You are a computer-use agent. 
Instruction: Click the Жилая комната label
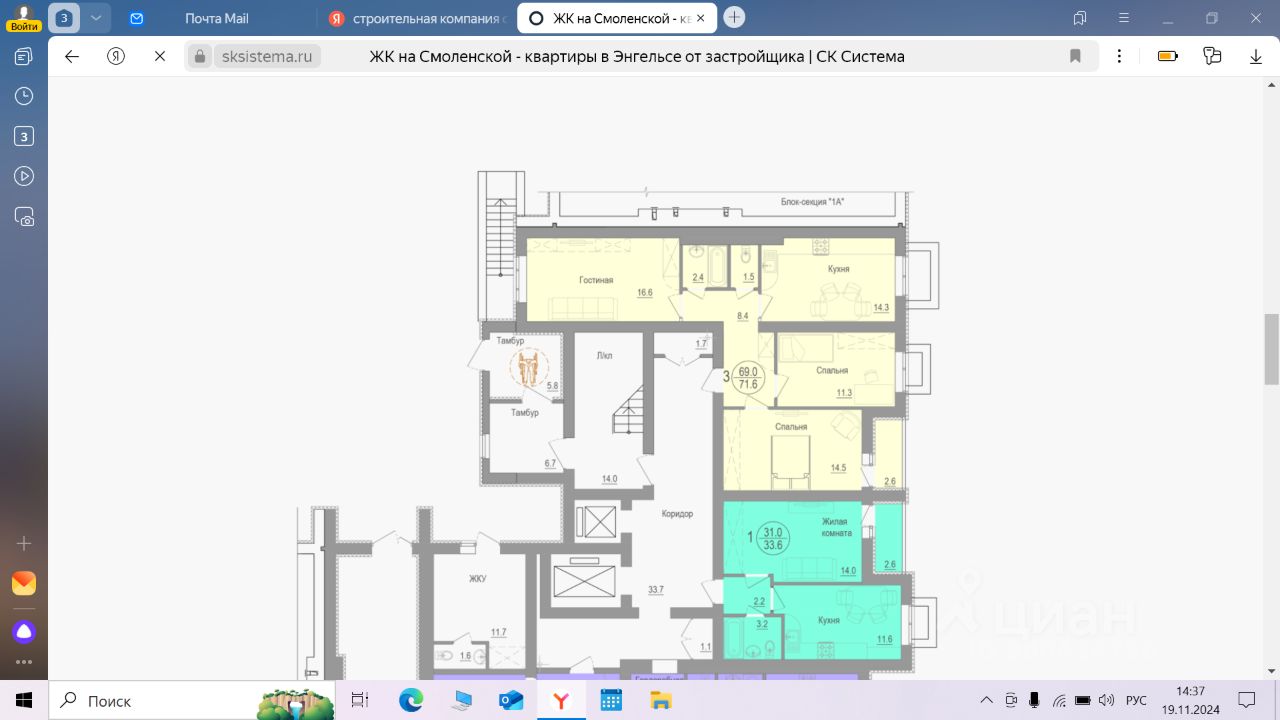coord(835,527)
